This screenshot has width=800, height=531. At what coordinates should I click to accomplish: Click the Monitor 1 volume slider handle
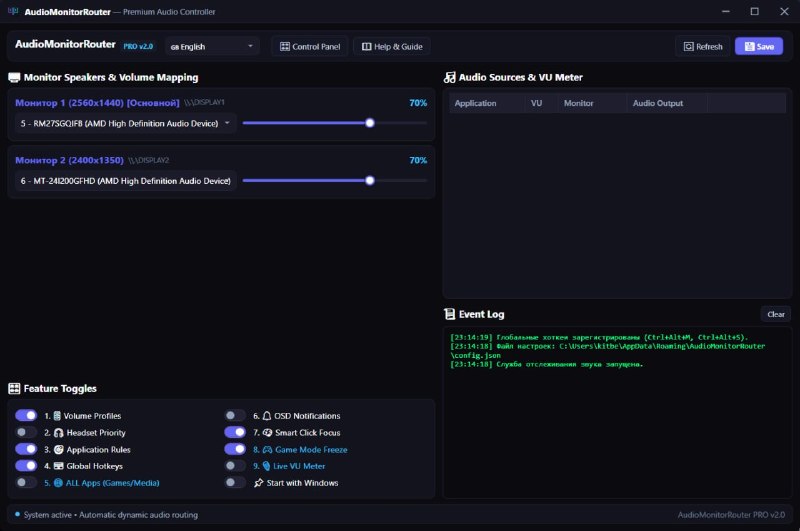pyautogui.click(x=370, y=123)
